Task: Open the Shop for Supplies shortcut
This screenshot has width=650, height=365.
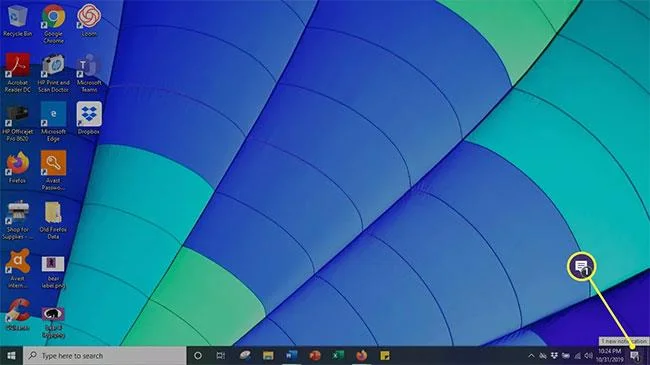Action: point(17,220)
